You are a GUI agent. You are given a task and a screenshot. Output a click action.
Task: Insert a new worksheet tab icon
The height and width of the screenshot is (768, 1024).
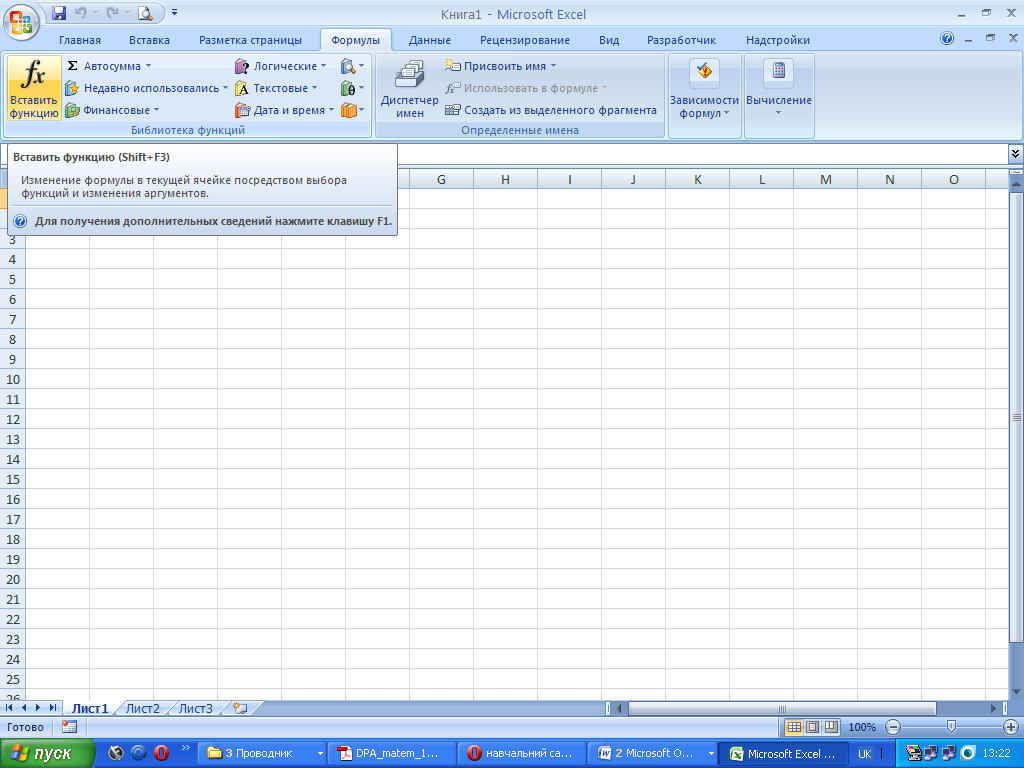[x=240, y=708]
